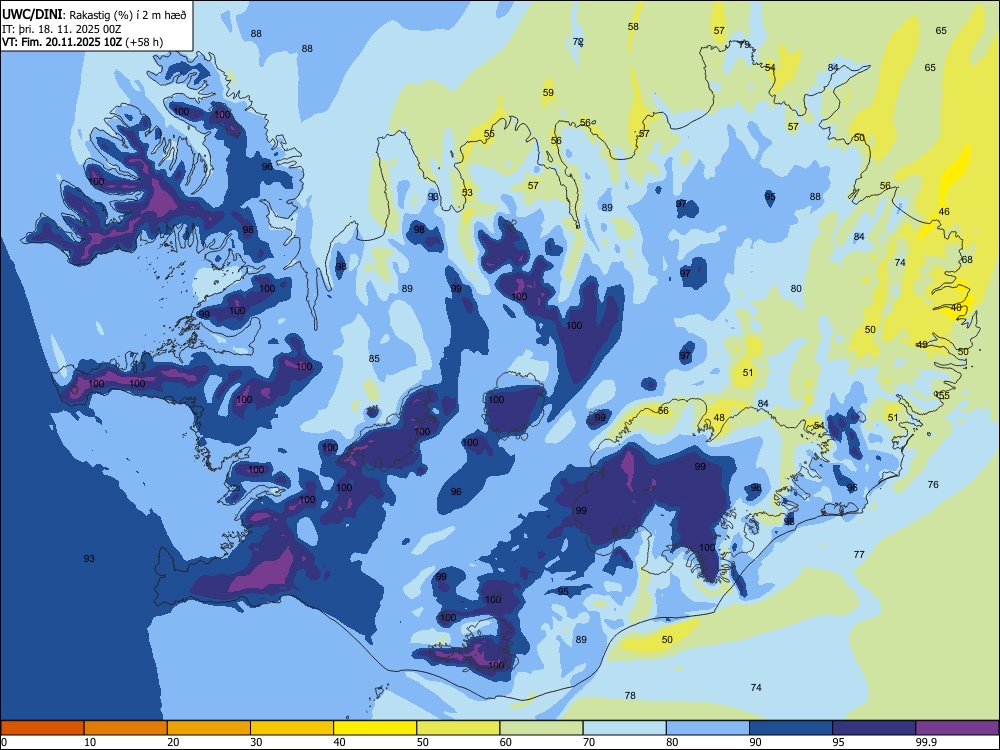This screenshot has height=750, width=1000.
Task: Click the 85 value in west-central Iceland
Action: (374, 359)
